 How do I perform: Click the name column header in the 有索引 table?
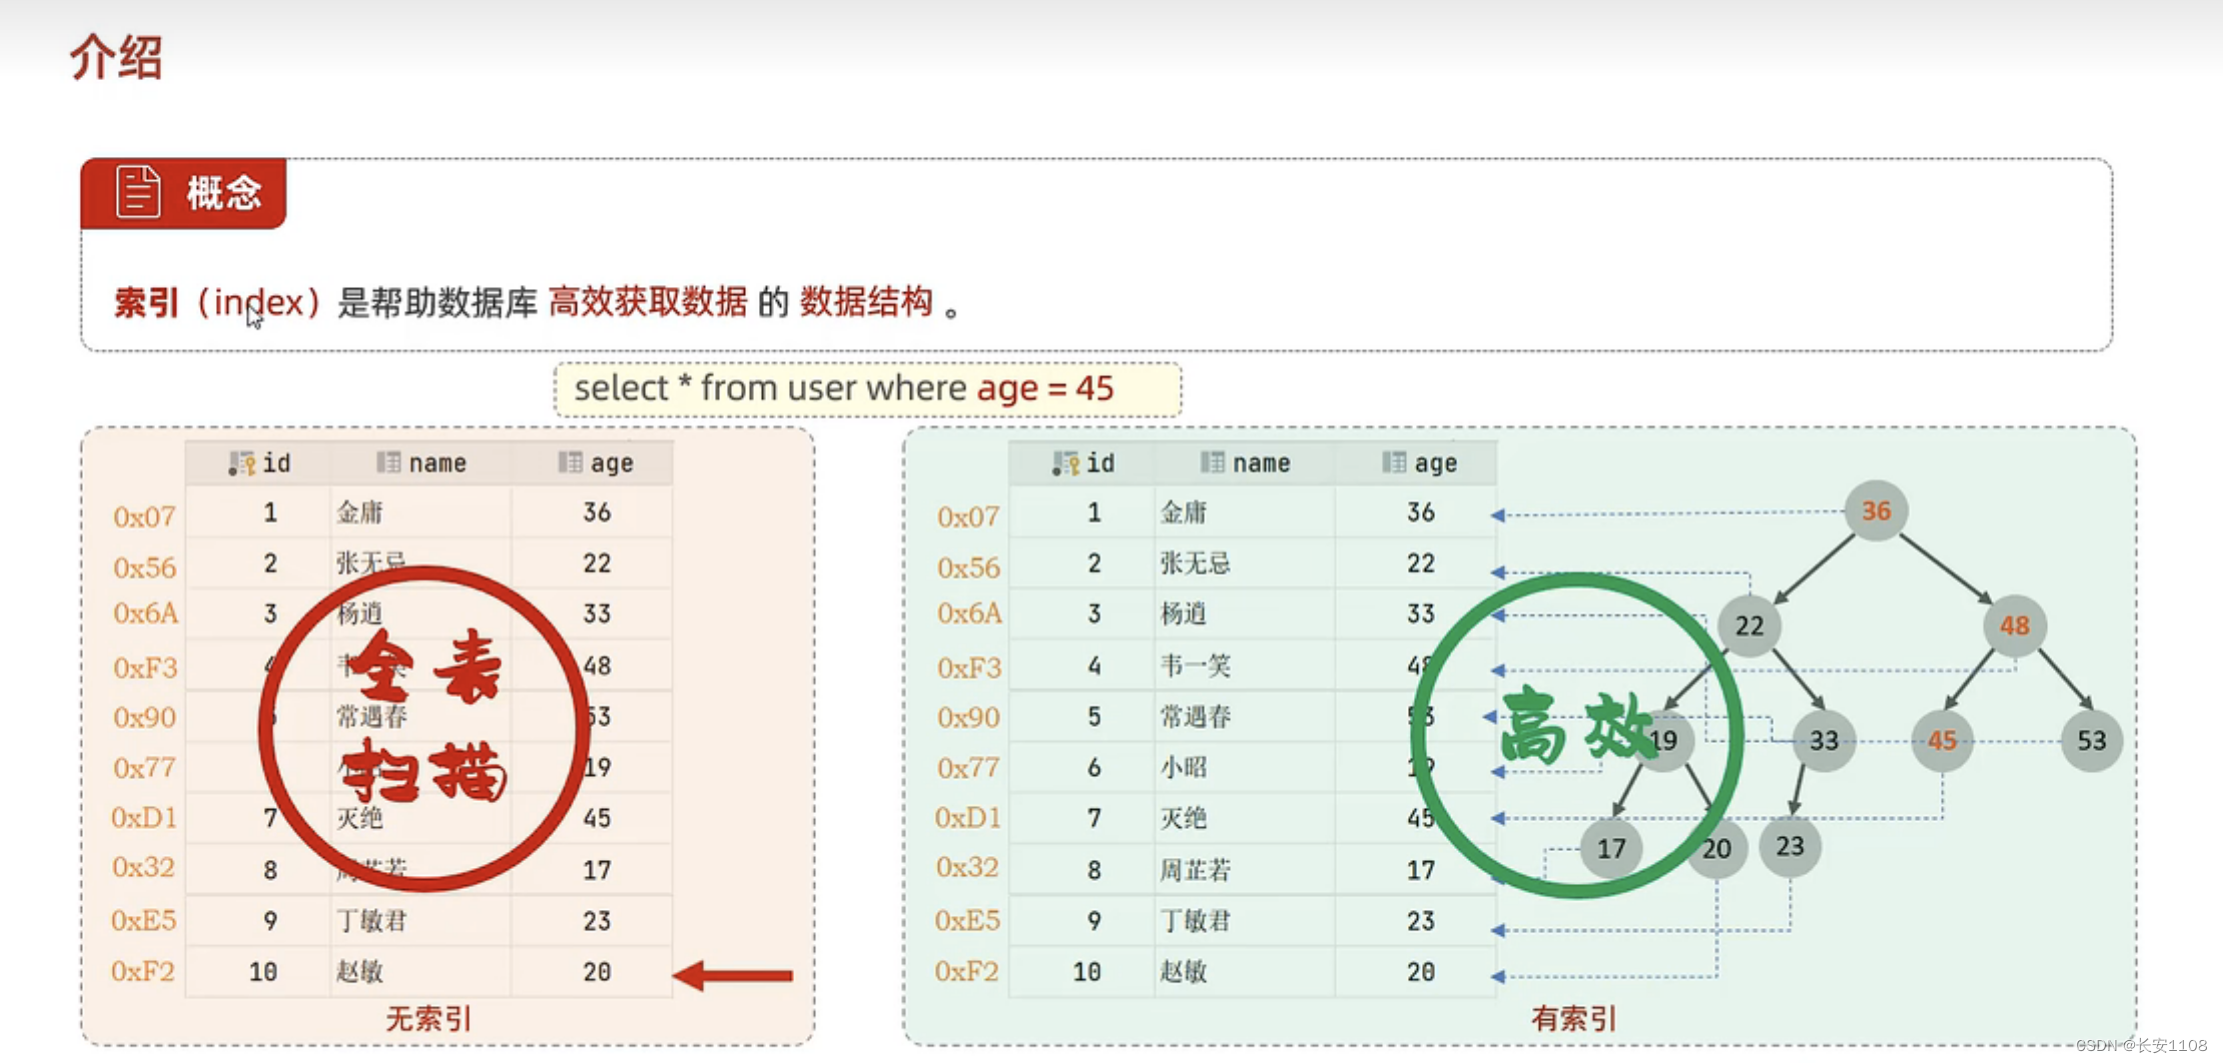1245,463
